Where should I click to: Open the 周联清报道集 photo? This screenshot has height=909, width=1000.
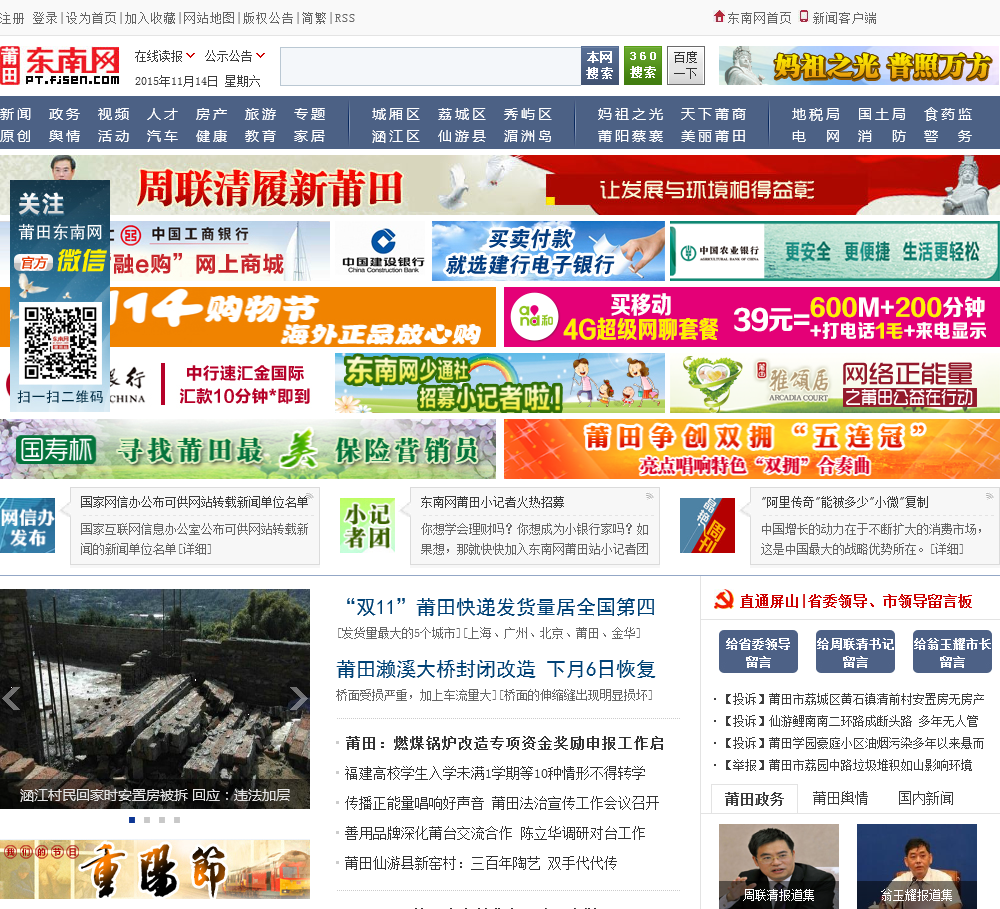pos(779,866)
